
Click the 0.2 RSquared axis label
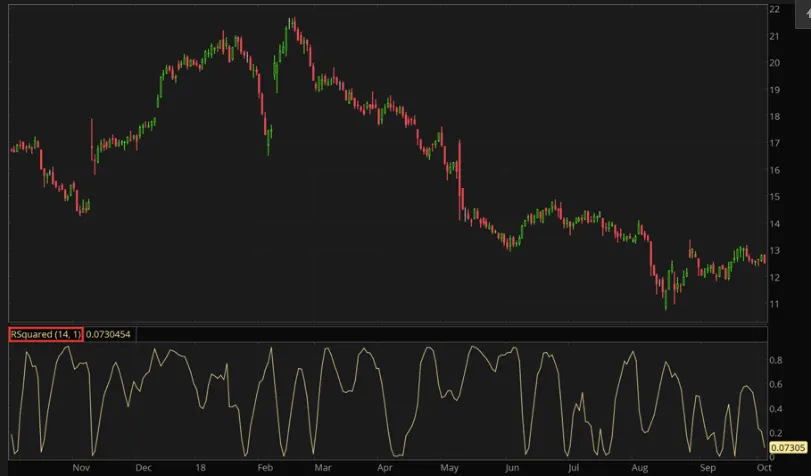click(x=776, y=433)
